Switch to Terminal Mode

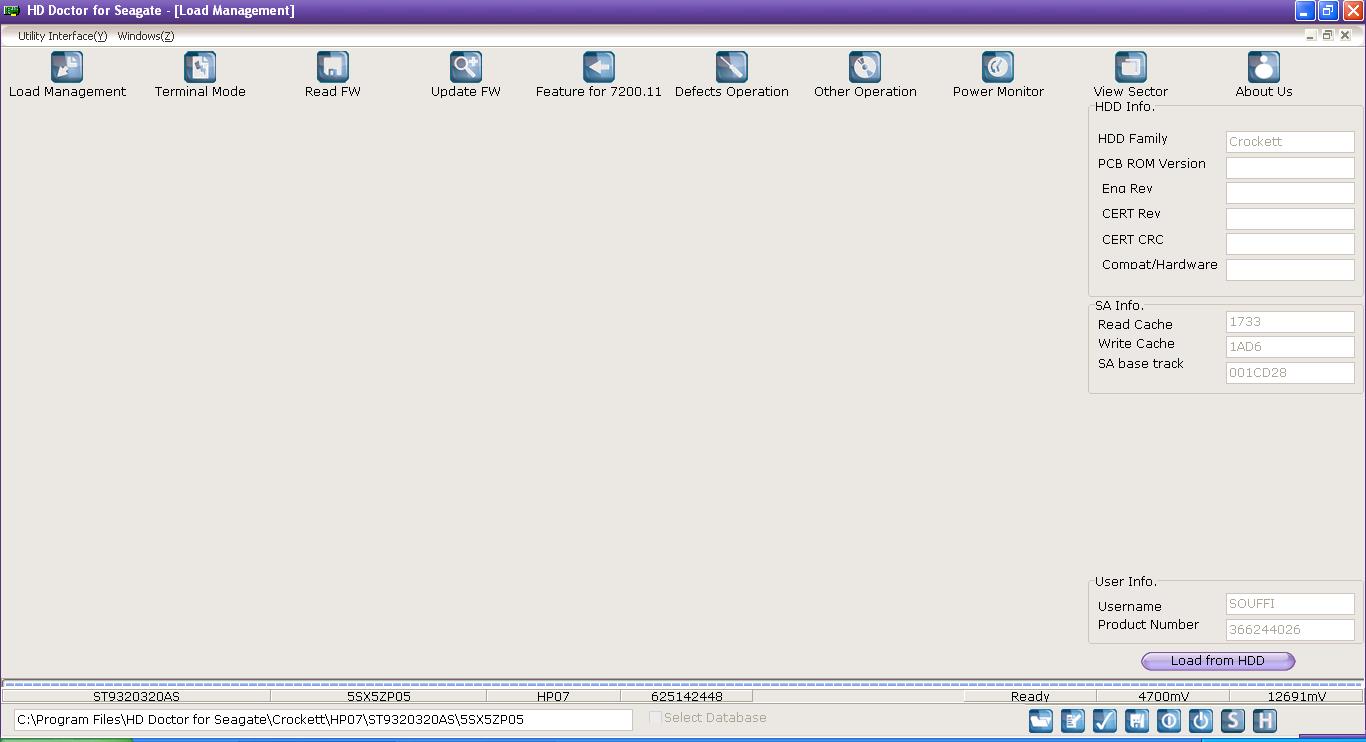pos(200,67)
